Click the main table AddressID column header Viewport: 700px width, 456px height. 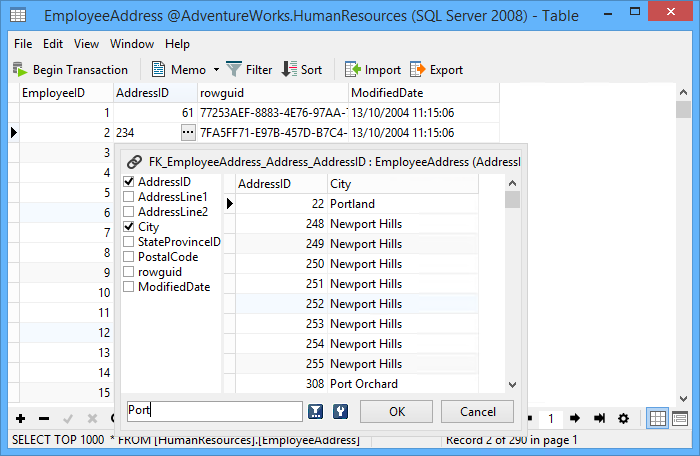pyautogui.click(x=155, y=93)
